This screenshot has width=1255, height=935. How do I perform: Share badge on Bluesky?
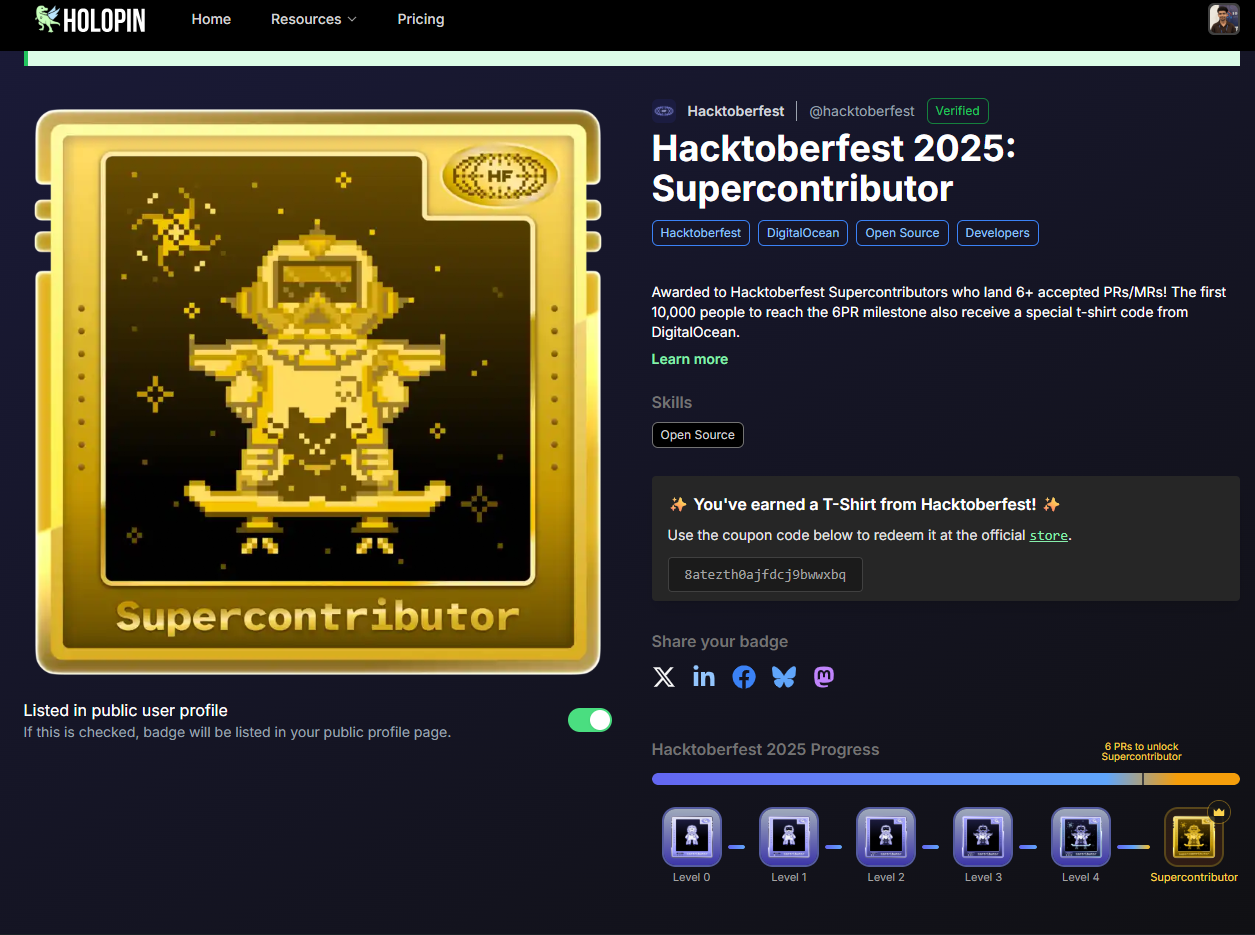click(x=784, y=677)
